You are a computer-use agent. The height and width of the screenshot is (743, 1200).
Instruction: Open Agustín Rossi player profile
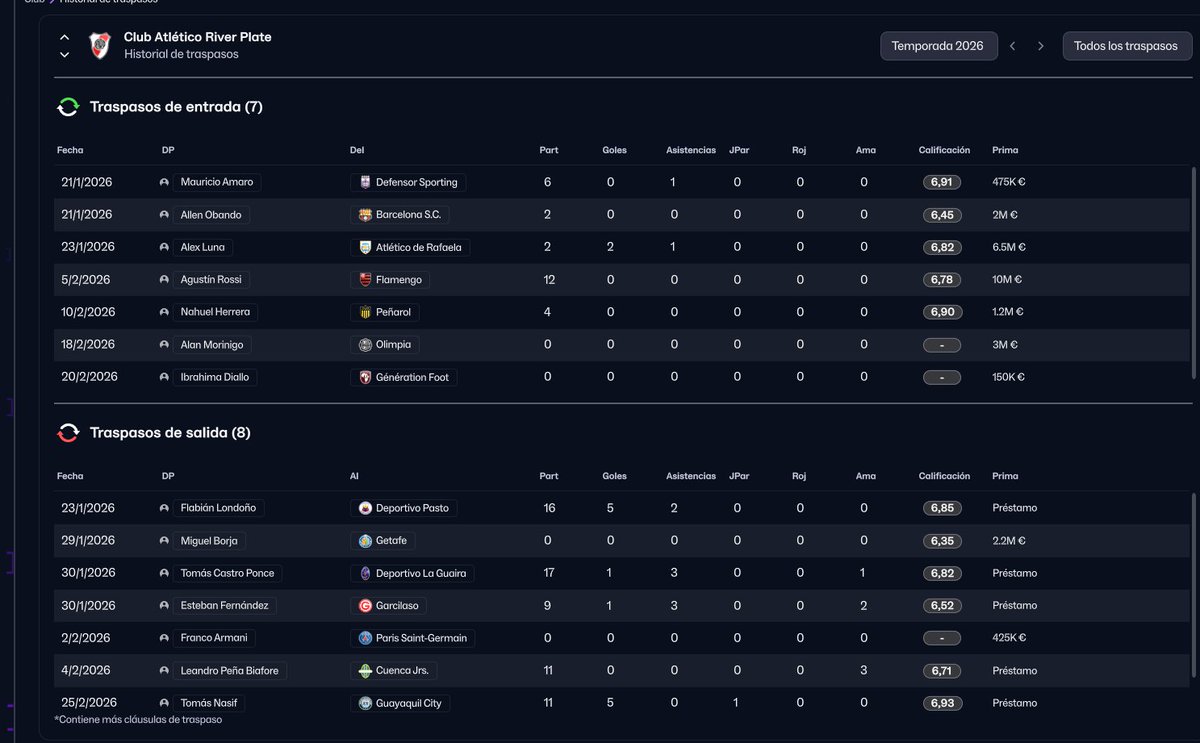coord(211,280)
